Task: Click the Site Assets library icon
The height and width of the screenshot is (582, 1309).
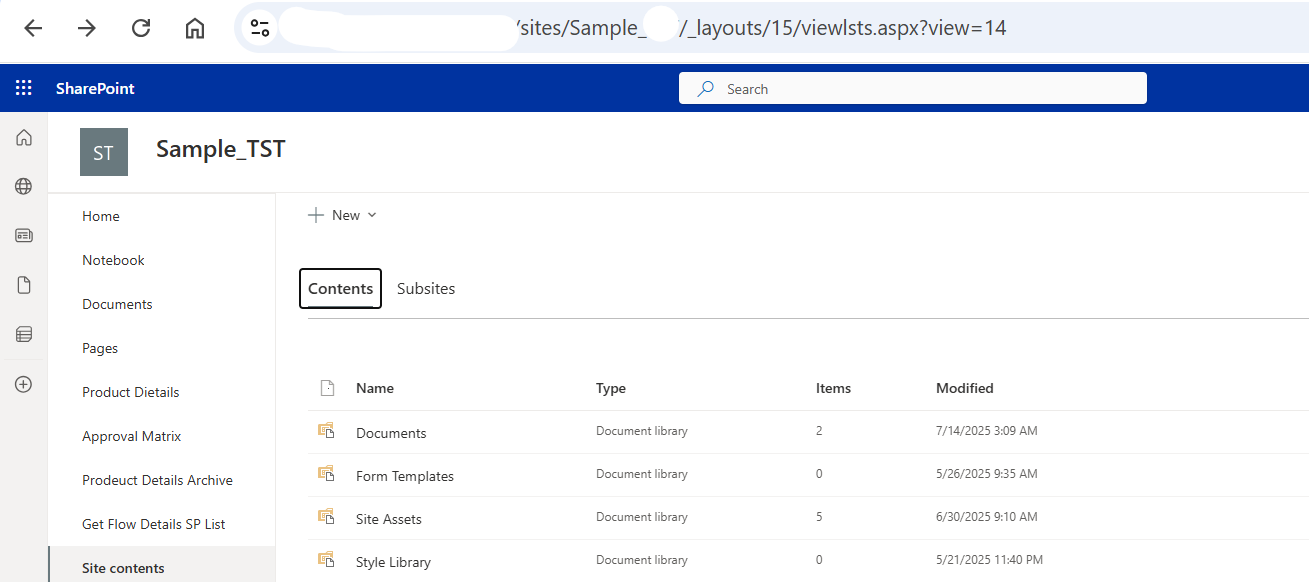Action: (x=325, y=517)
